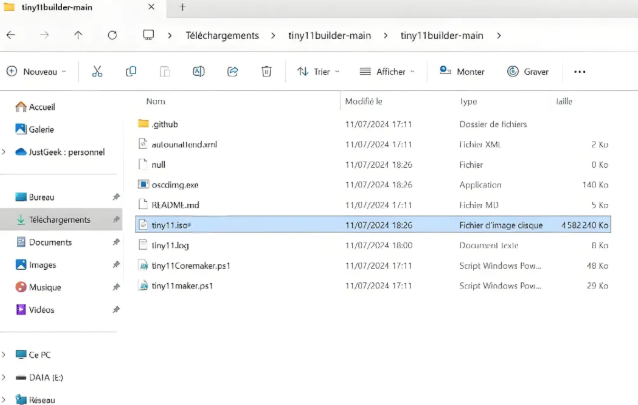This screenshot has height=405, width=638.
Task: Expand the Ce PC tree node
Action: click(x=6, y=354)
